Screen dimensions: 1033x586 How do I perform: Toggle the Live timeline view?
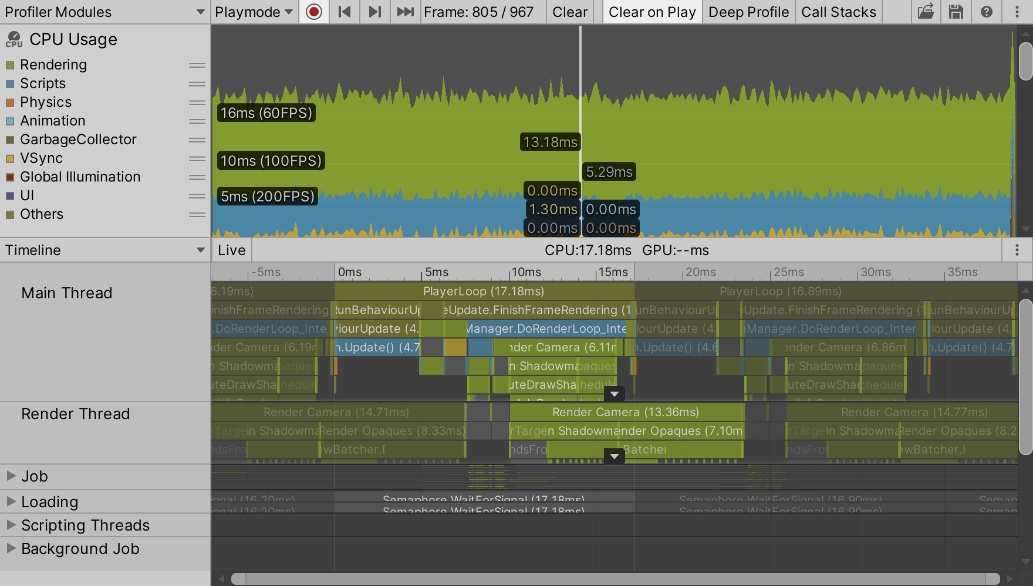click(x=231, y=250)
